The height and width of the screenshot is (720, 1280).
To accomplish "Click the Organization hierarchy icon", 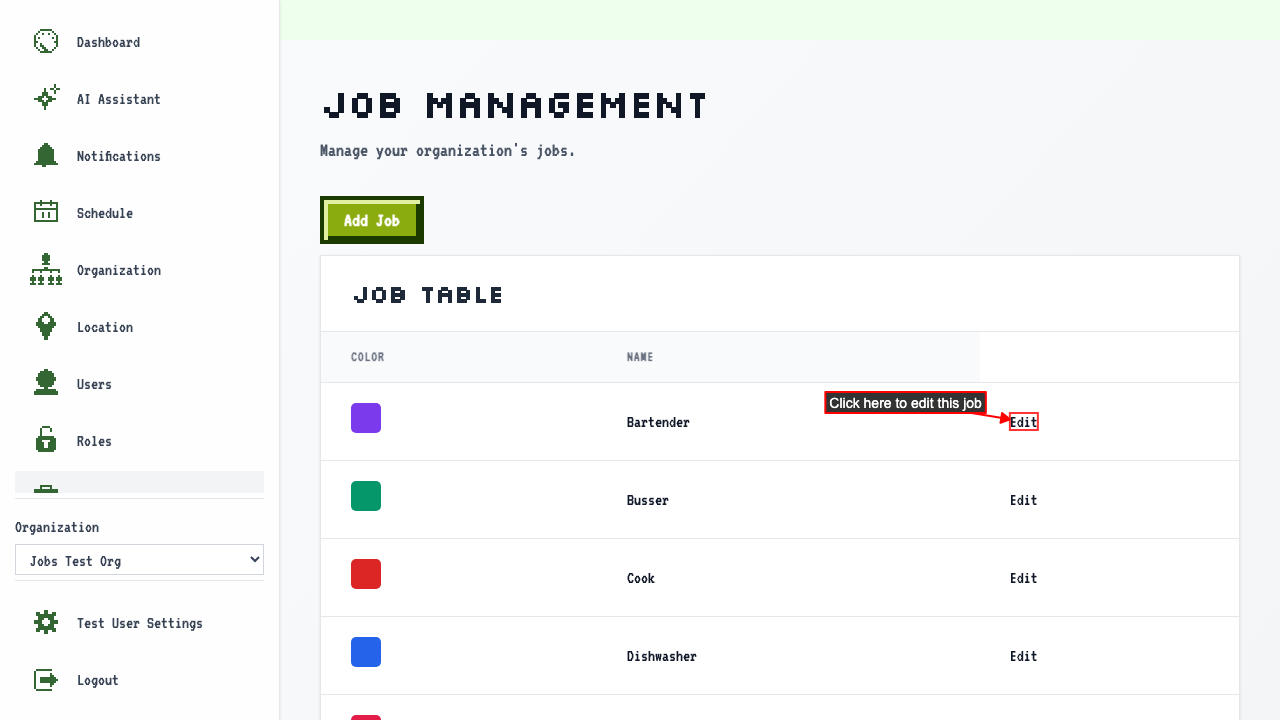I will [46, 270].
